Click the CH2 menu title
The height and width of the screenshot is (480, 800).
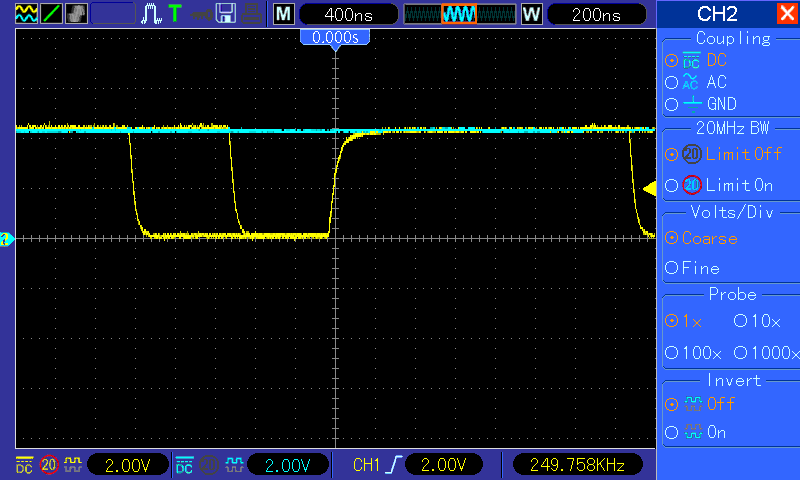tap(717, 14)
